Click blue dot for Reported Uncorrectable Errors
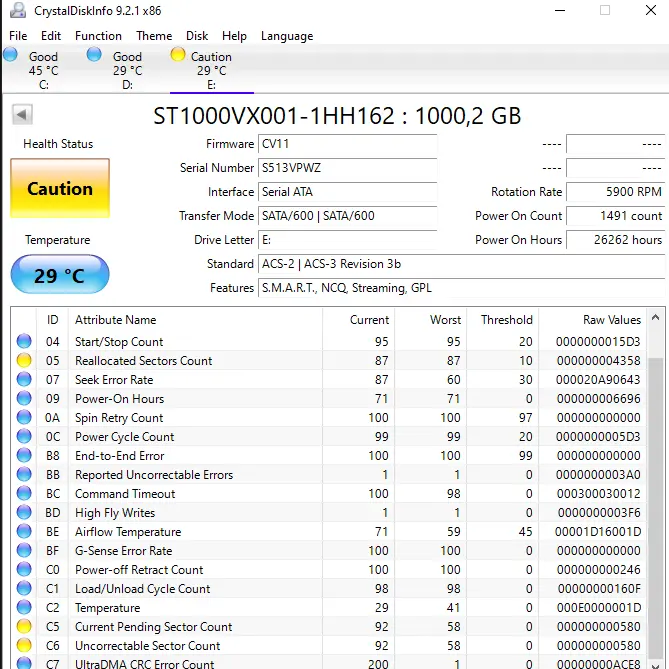This screenshot has height=669, width=669. click(x=24, y=474)
